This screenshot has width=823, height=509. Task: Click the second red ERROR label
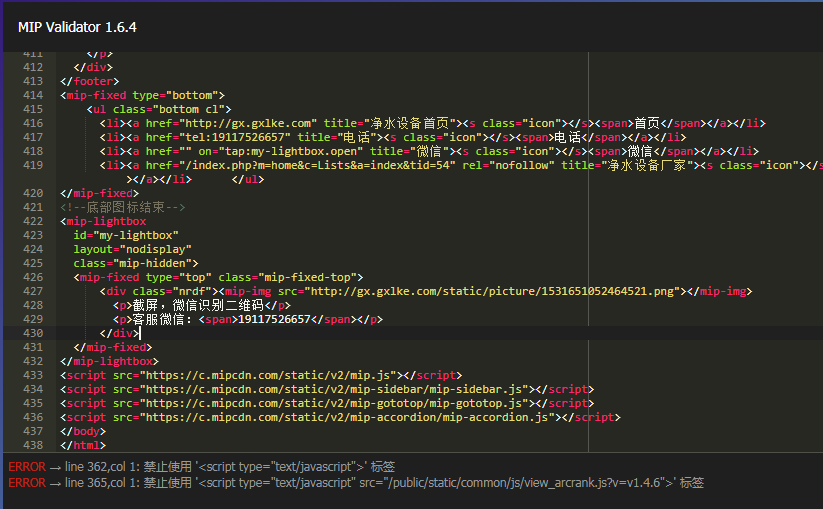pos(27,483)
